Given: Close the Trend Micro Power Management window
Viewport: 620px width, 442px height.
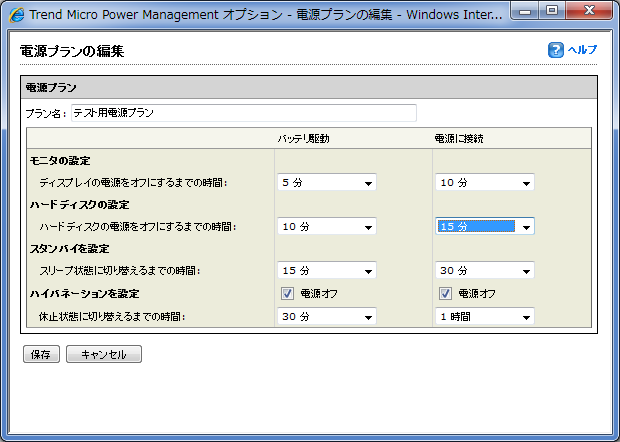Looking at the screenshot, I should coord(592,12).
